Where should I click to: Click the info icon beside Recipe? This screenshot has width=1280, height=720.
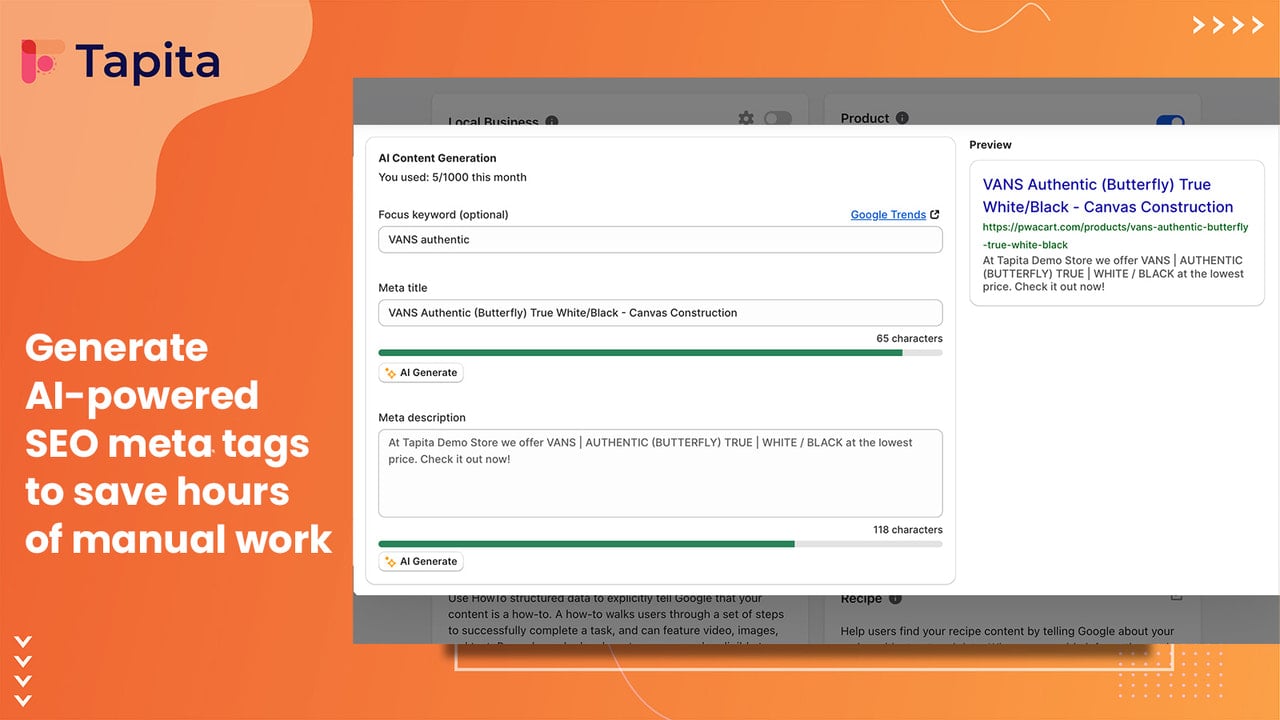point(895,599)
